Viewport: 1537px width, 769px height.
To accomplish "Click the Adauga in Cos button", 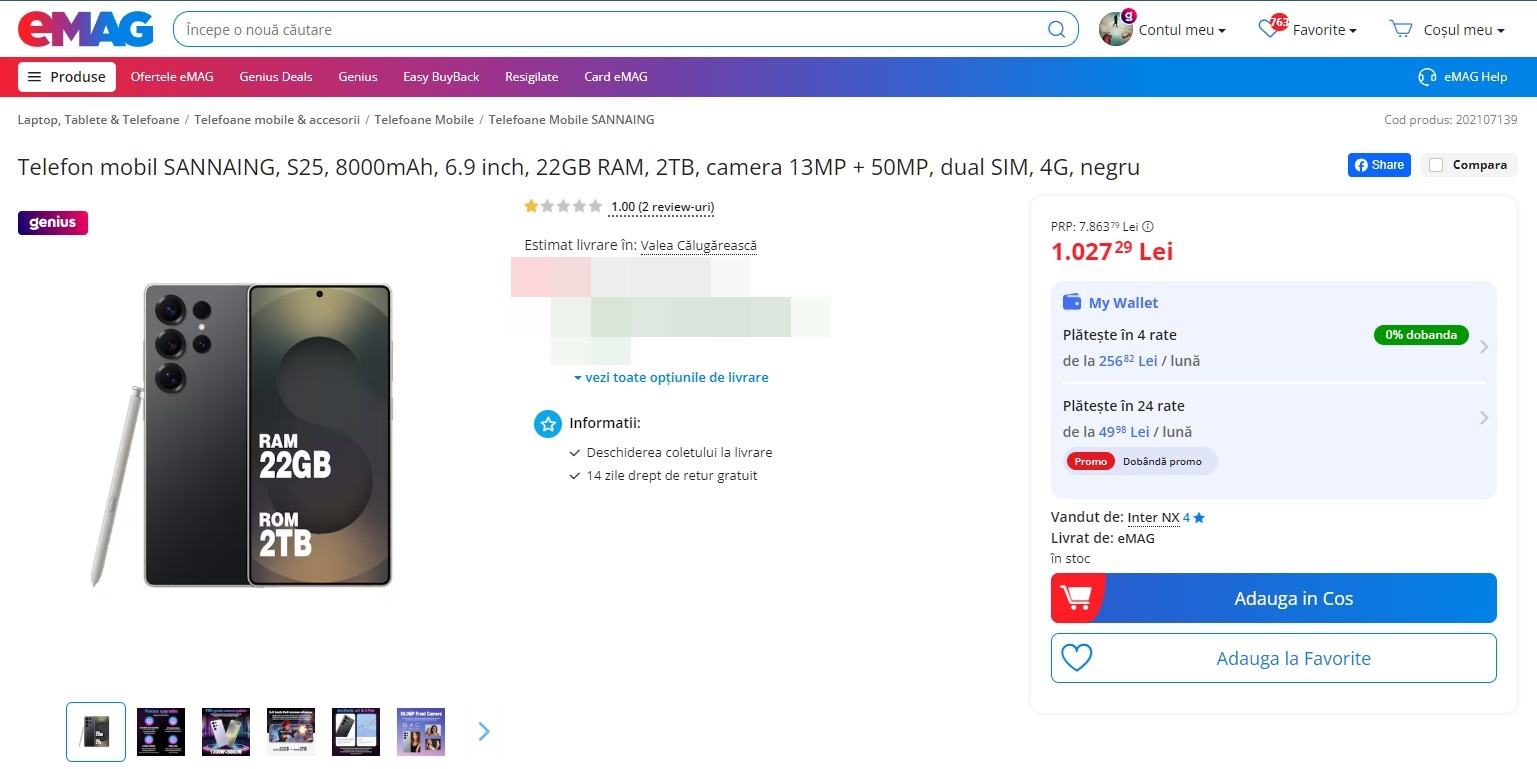I will [1273, 598].
